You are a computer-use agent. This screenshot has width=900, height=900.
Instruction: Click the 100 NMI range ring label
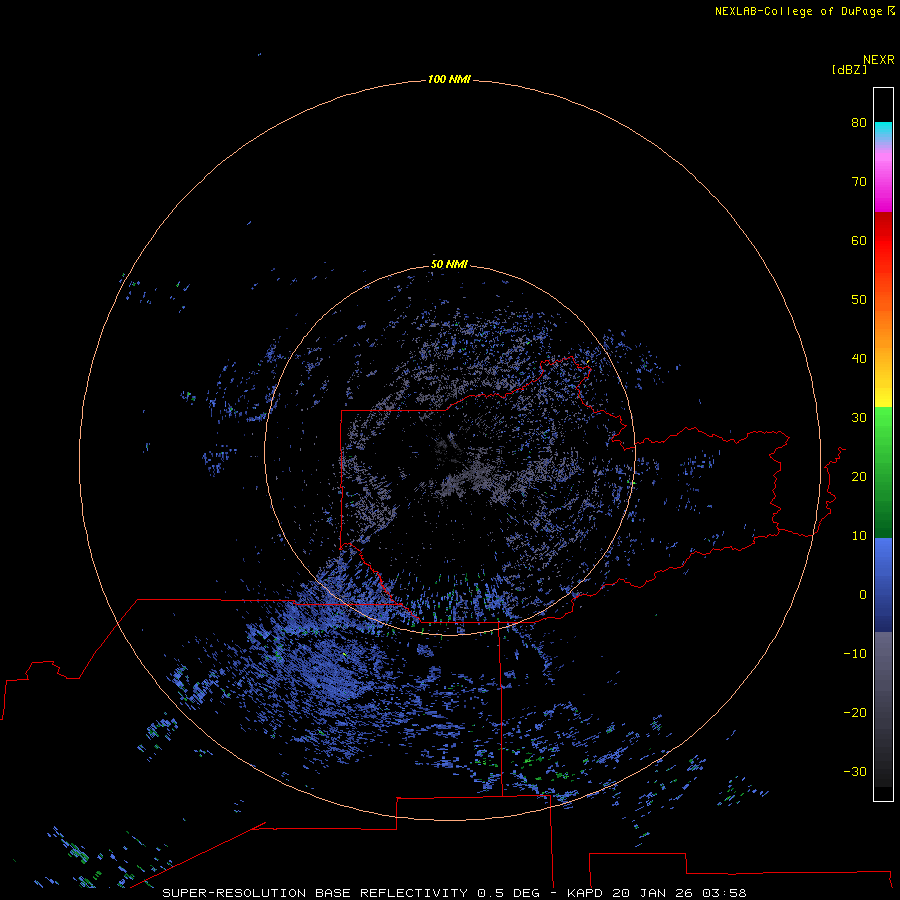[449, 79]
